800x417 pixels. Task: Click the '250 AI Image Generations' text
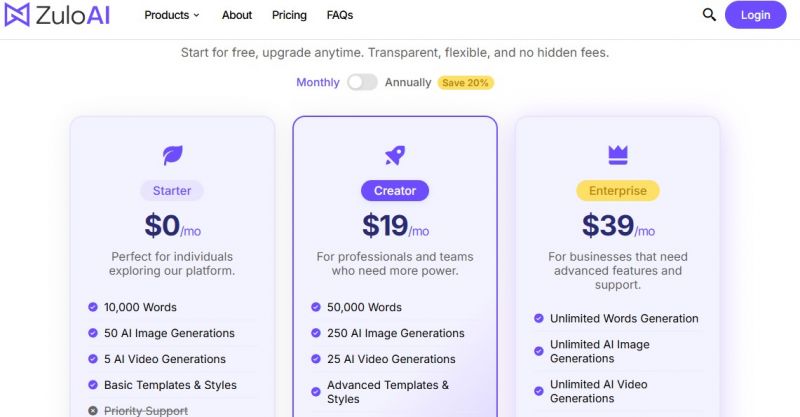point(396,333)
